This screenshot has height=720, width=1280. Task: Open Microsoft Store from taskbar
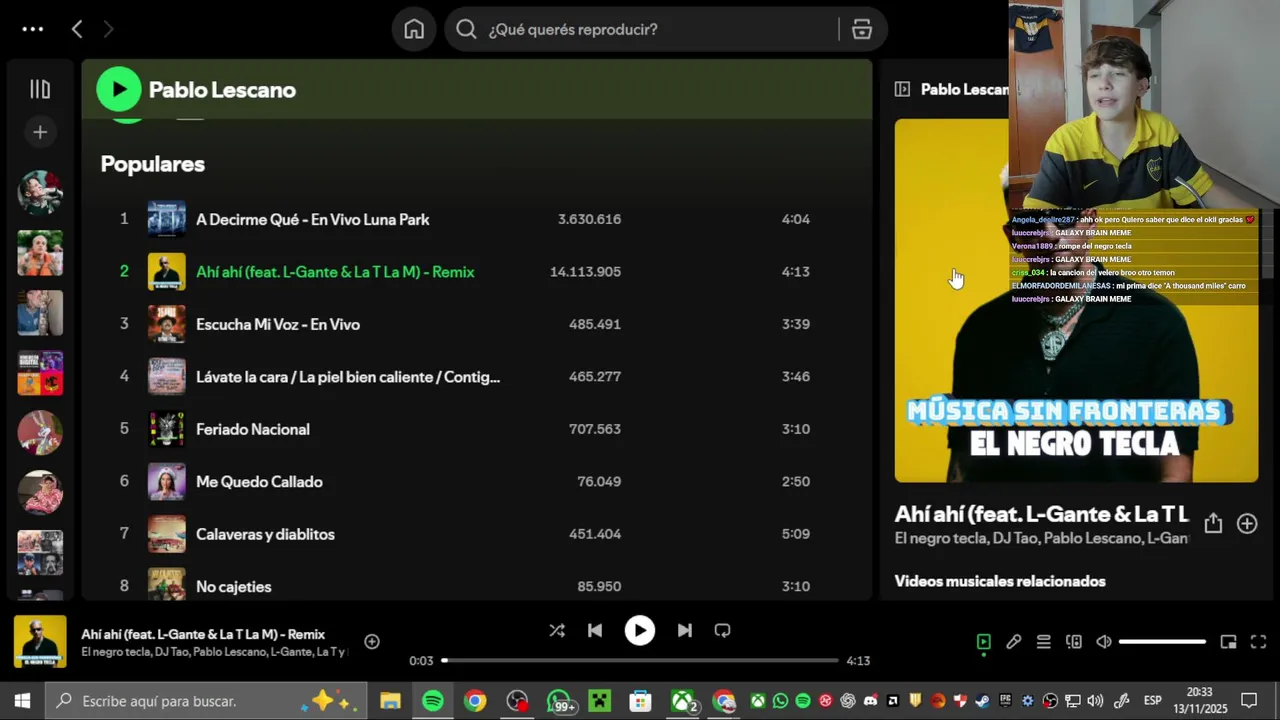640,701
